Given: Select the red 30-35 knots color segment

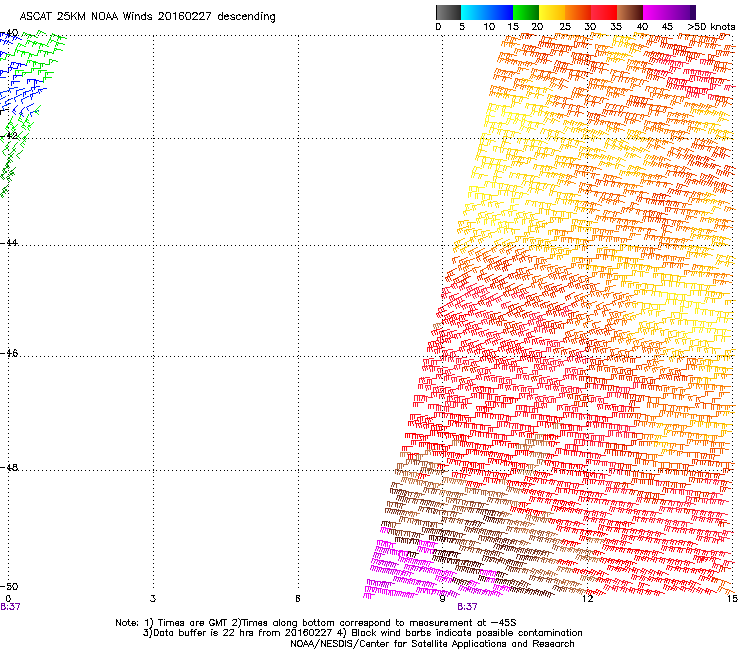Looking at the screenshot, I should (604, 12).
